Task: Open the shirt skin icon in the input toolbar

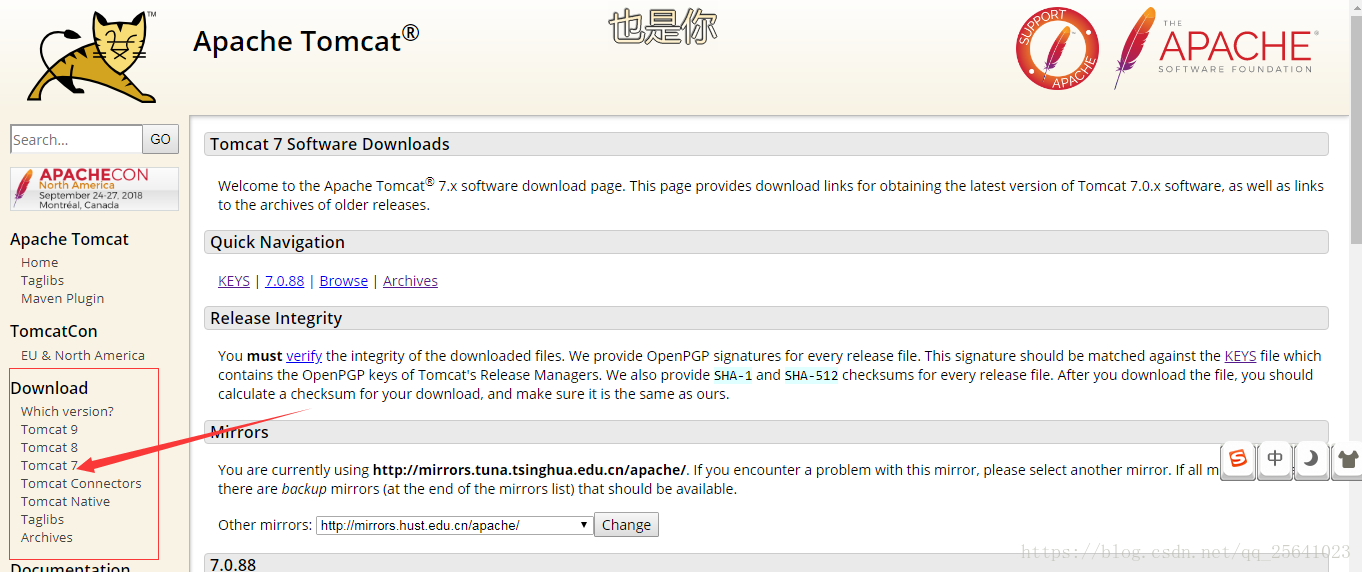Action: point(1348,459)
